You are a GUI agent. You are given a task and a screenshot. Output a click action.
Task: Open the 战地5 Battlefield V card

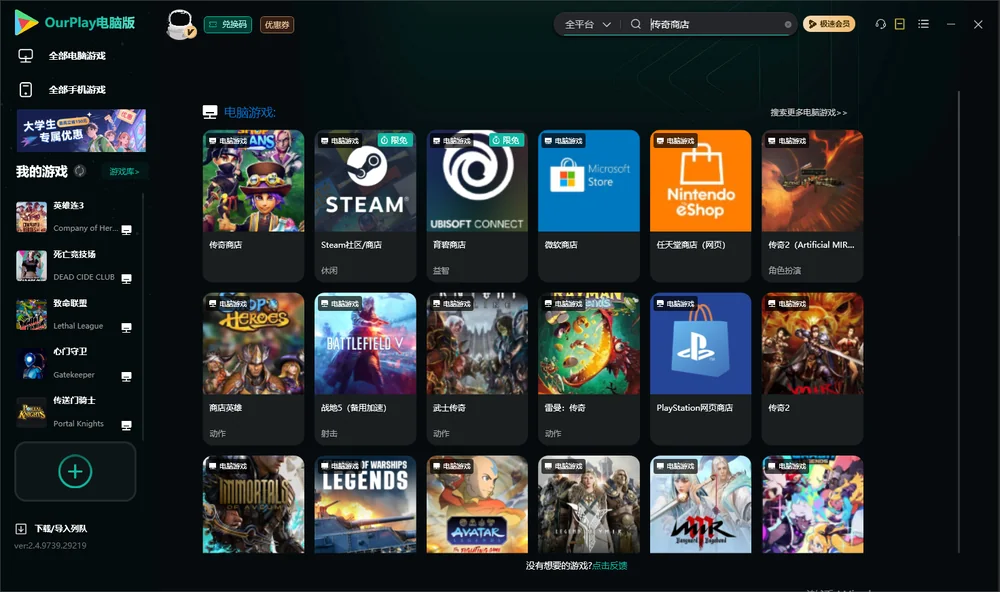[x=365, y=369]
